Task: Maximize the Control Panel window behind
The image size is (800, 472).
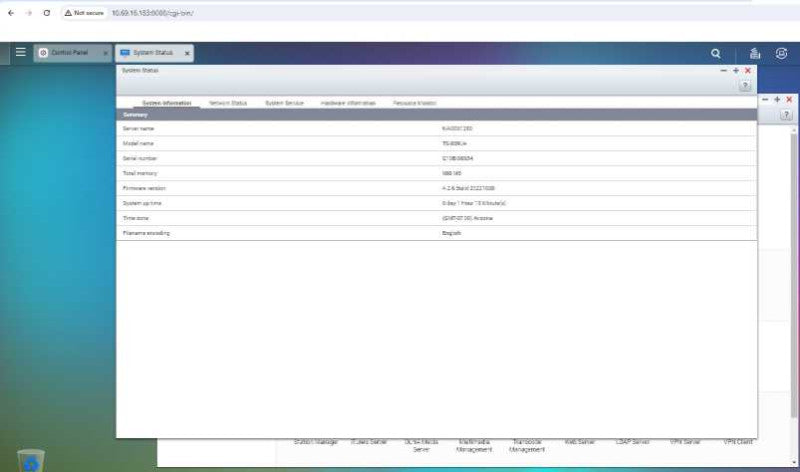Action: [777, 100]
